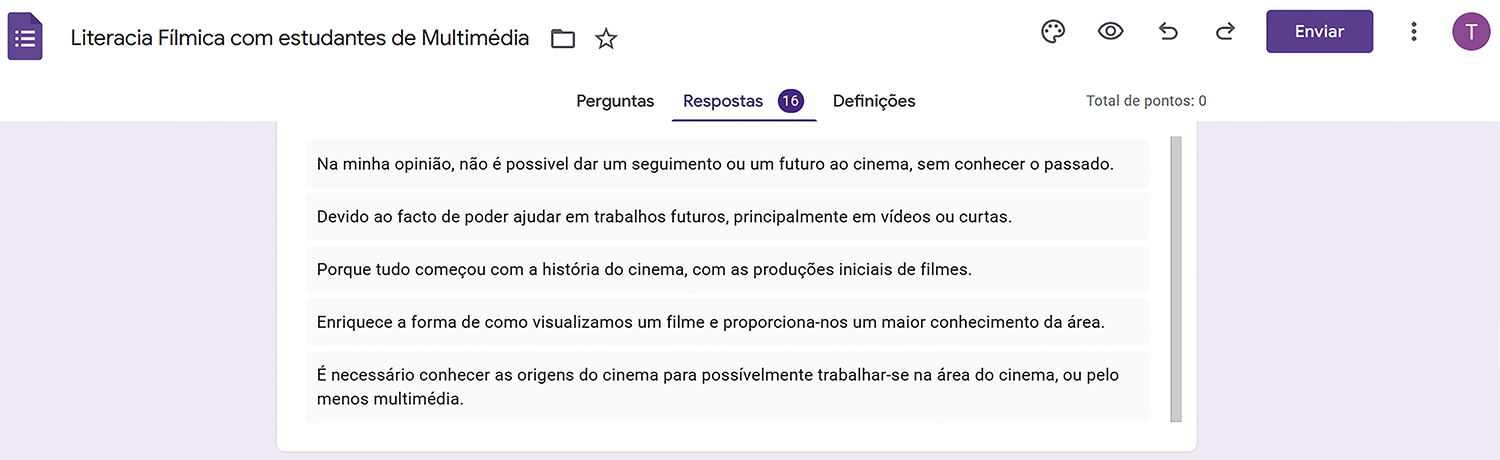
Task: Open the Definições tab
Action: (x=874, y=101)
